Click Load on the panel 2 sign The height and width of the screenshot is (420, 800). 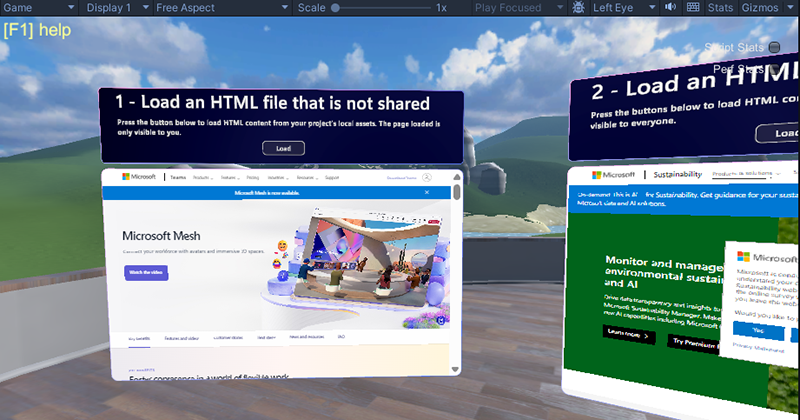[778, 133]
